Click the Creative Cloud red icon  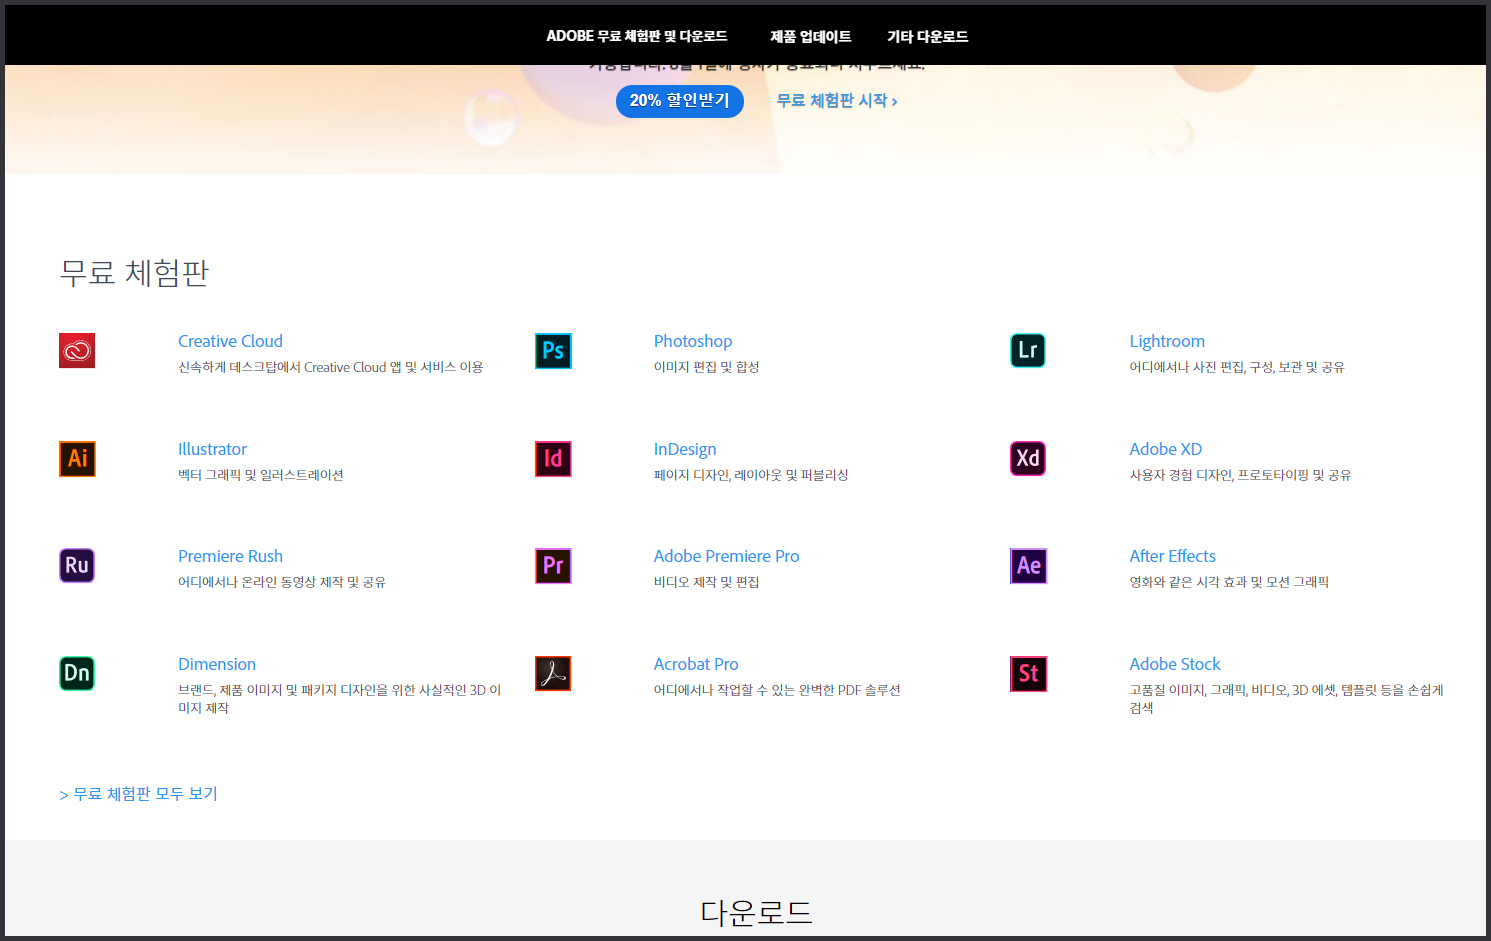pyautogui.click(x=77, y=351)
